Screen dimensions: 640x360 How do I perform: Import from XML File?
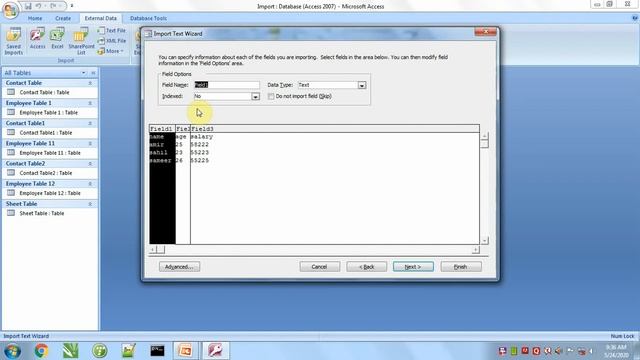(x=111, y=41)
